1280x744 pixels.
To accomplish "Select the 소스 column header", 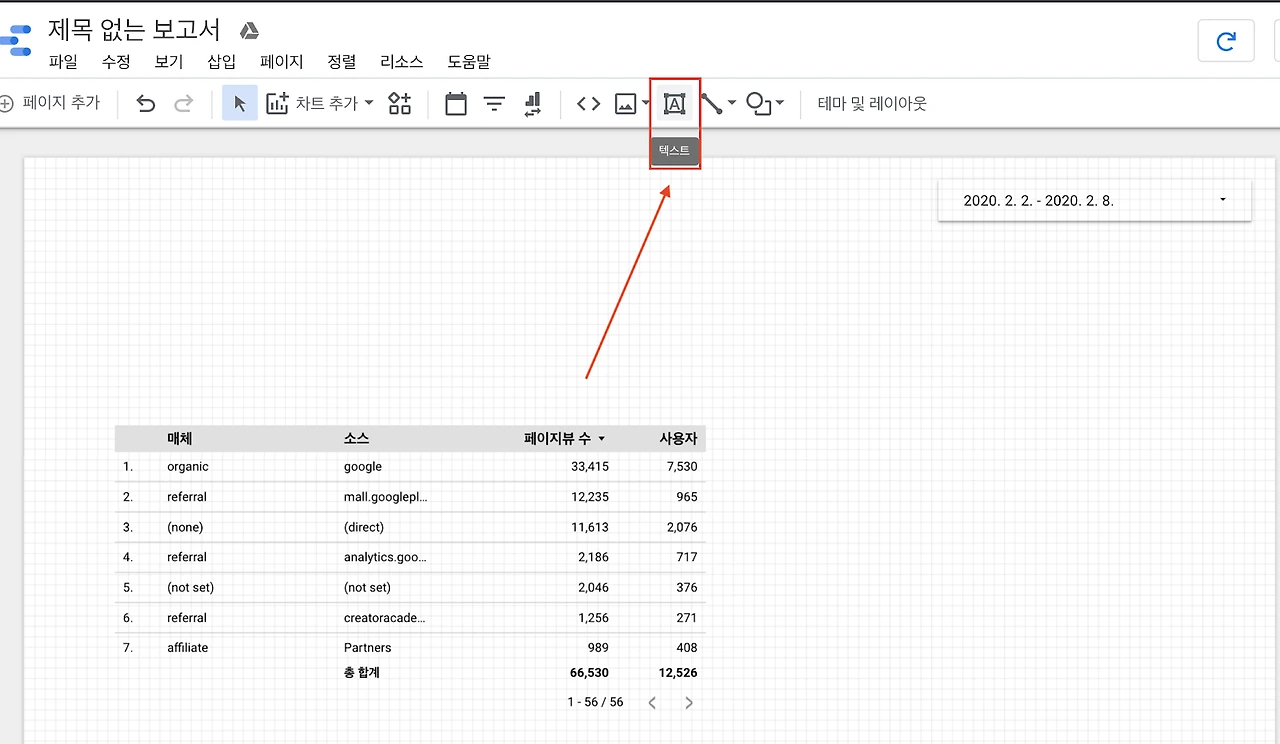I will click(x=356, y=439).
